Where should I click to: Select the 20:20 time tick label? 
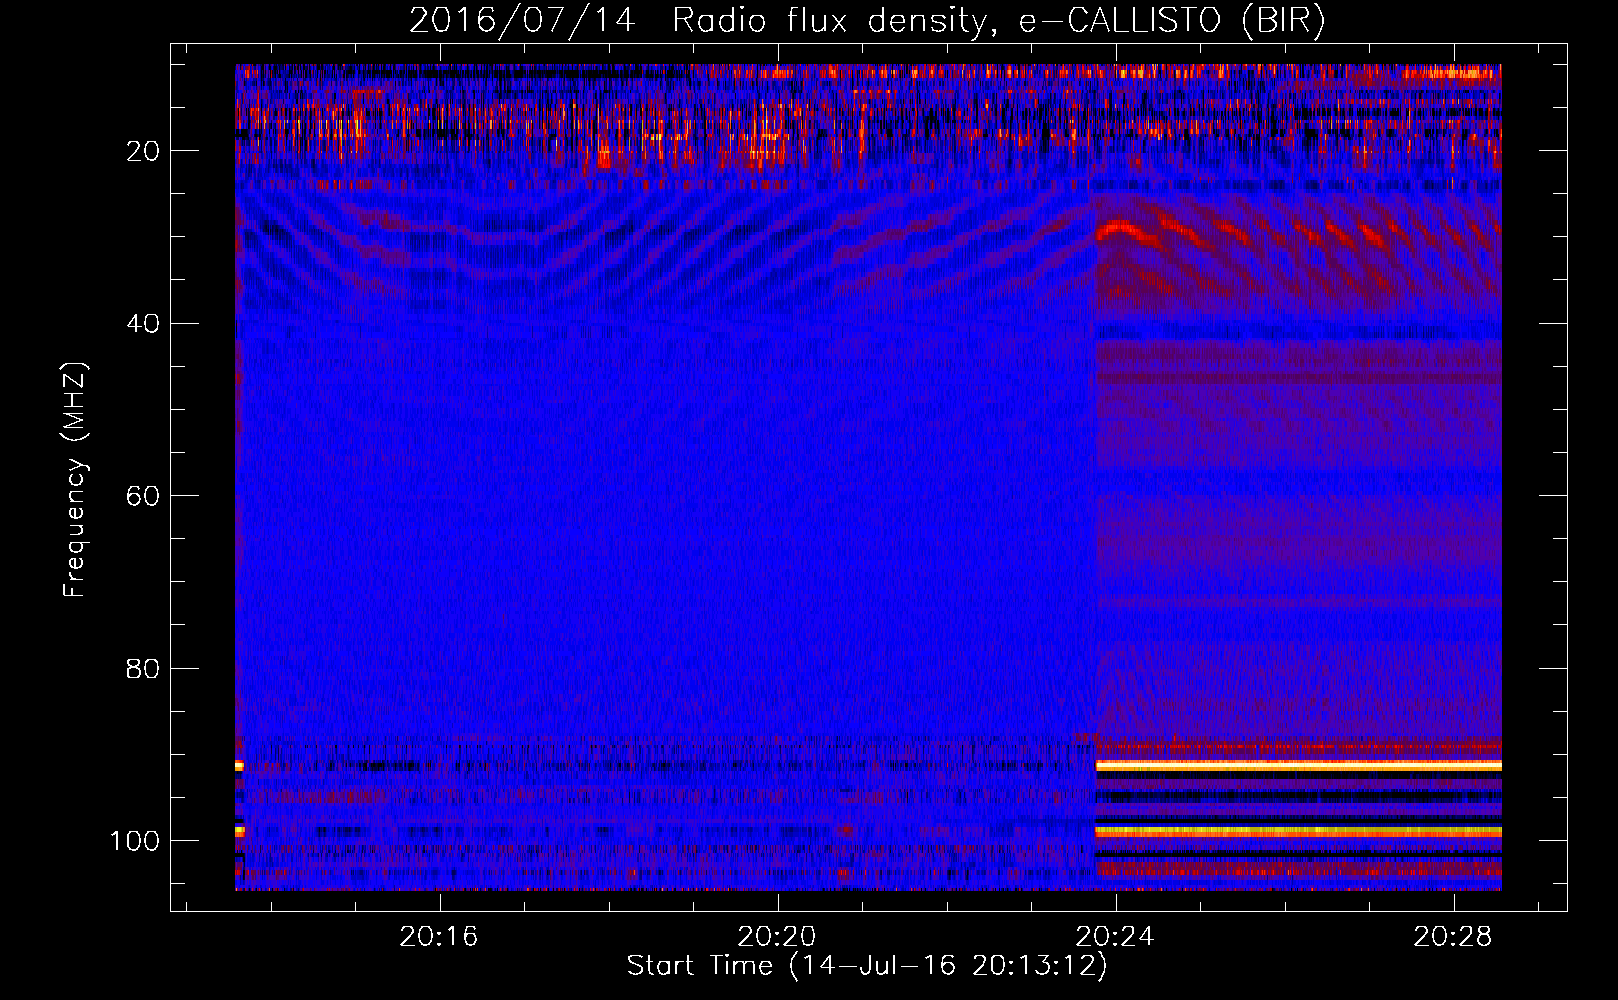click(777, 937)
